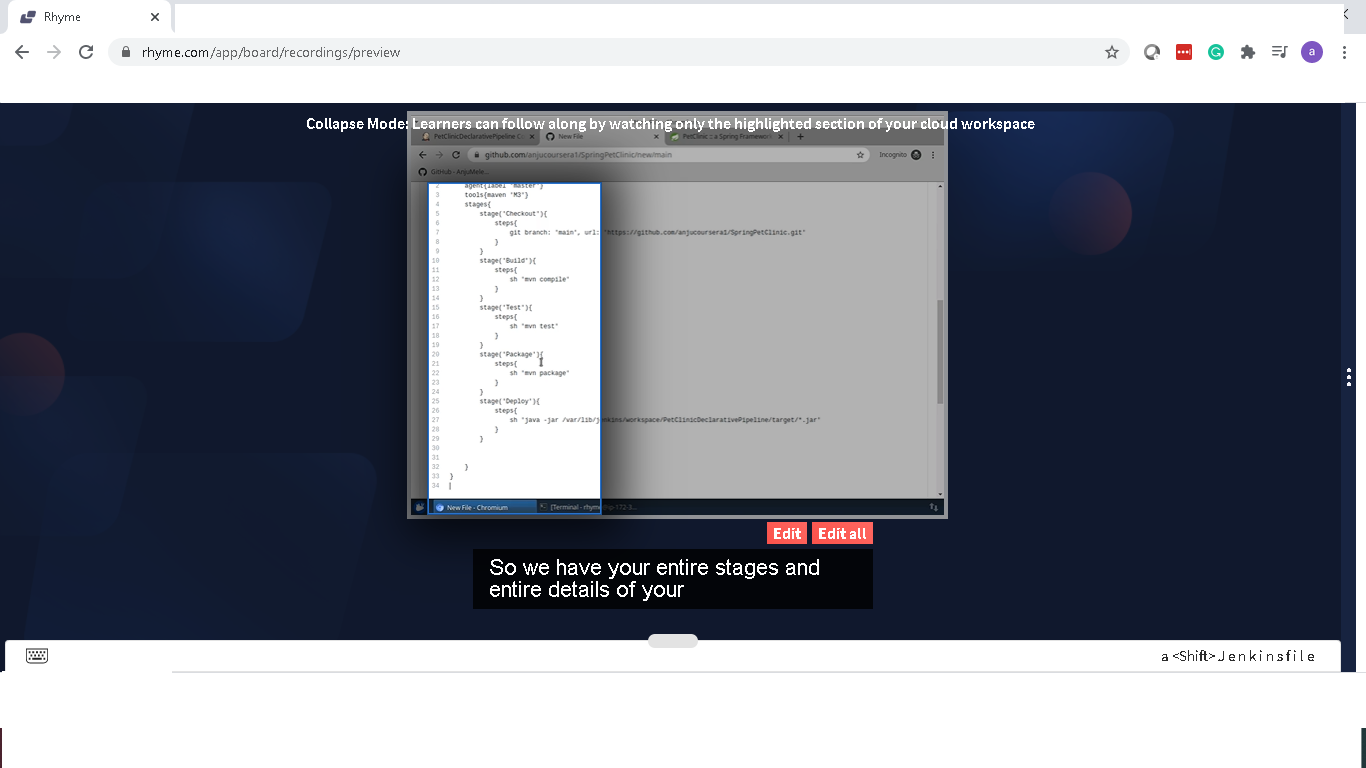Click the code line stage('Build'){
Screen dimensions: 1366x768
[x=508, y=260]
